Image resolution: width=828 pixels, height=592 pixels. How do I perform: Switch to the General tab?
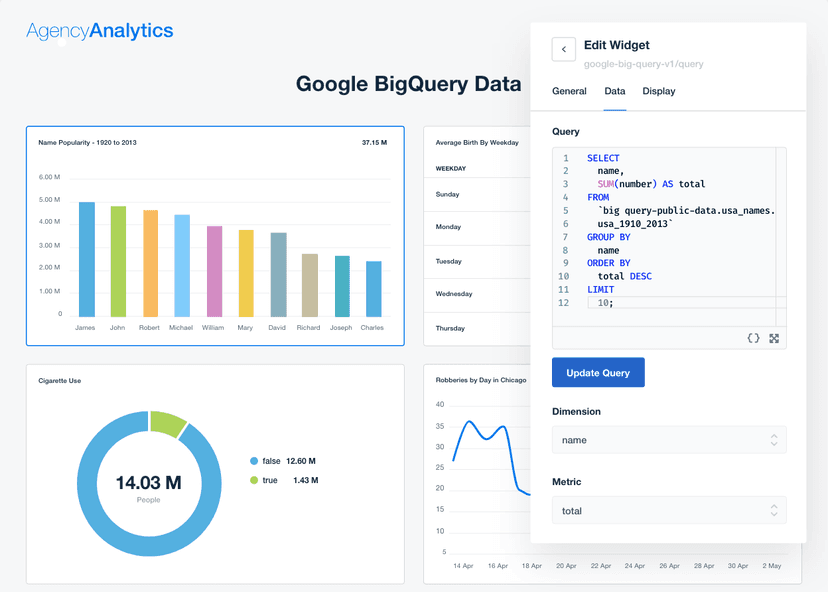click(x=569, y=91)
